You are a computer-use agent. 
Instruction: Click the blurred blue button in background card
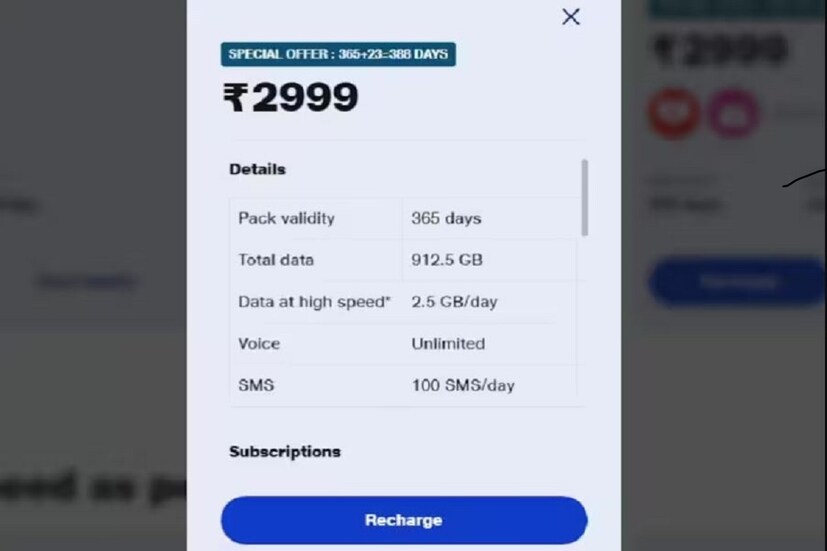point(737,282)
